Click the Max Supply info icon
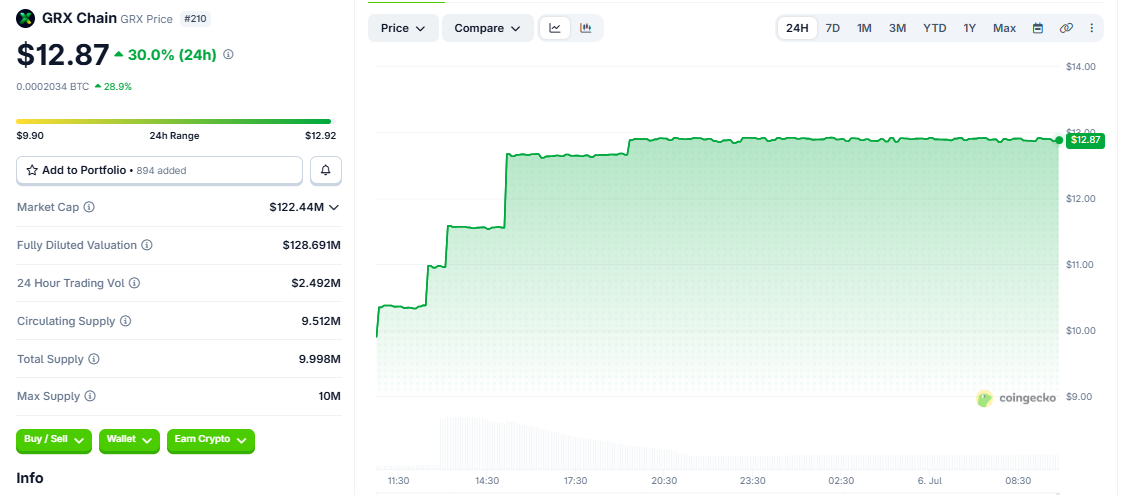This screenshot has width=1123, height=495. pos(90,396)
